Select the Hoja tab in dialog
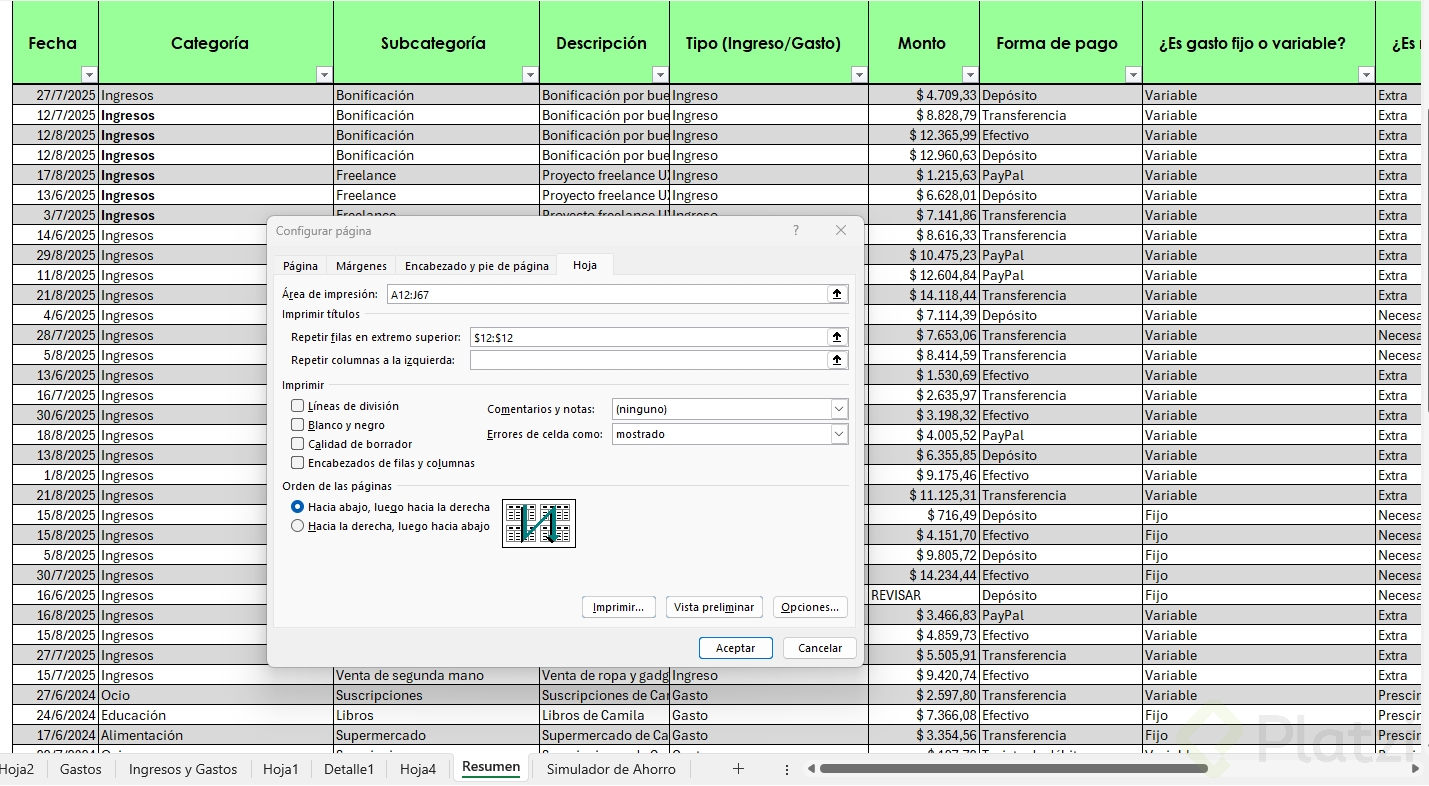Image resolution: width=1429 pixels, height=786 pixels. (x=585, y=265)
